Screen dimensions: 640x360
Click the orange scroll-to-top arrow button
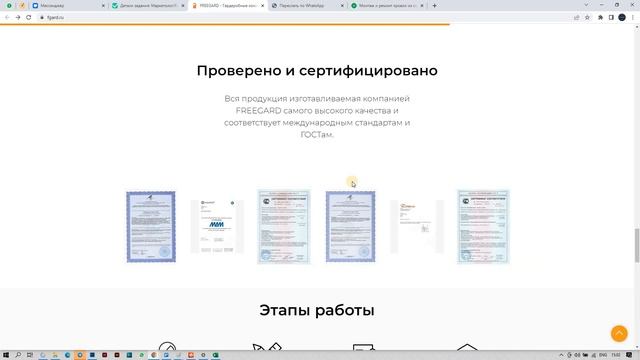(x=619, y=333)
